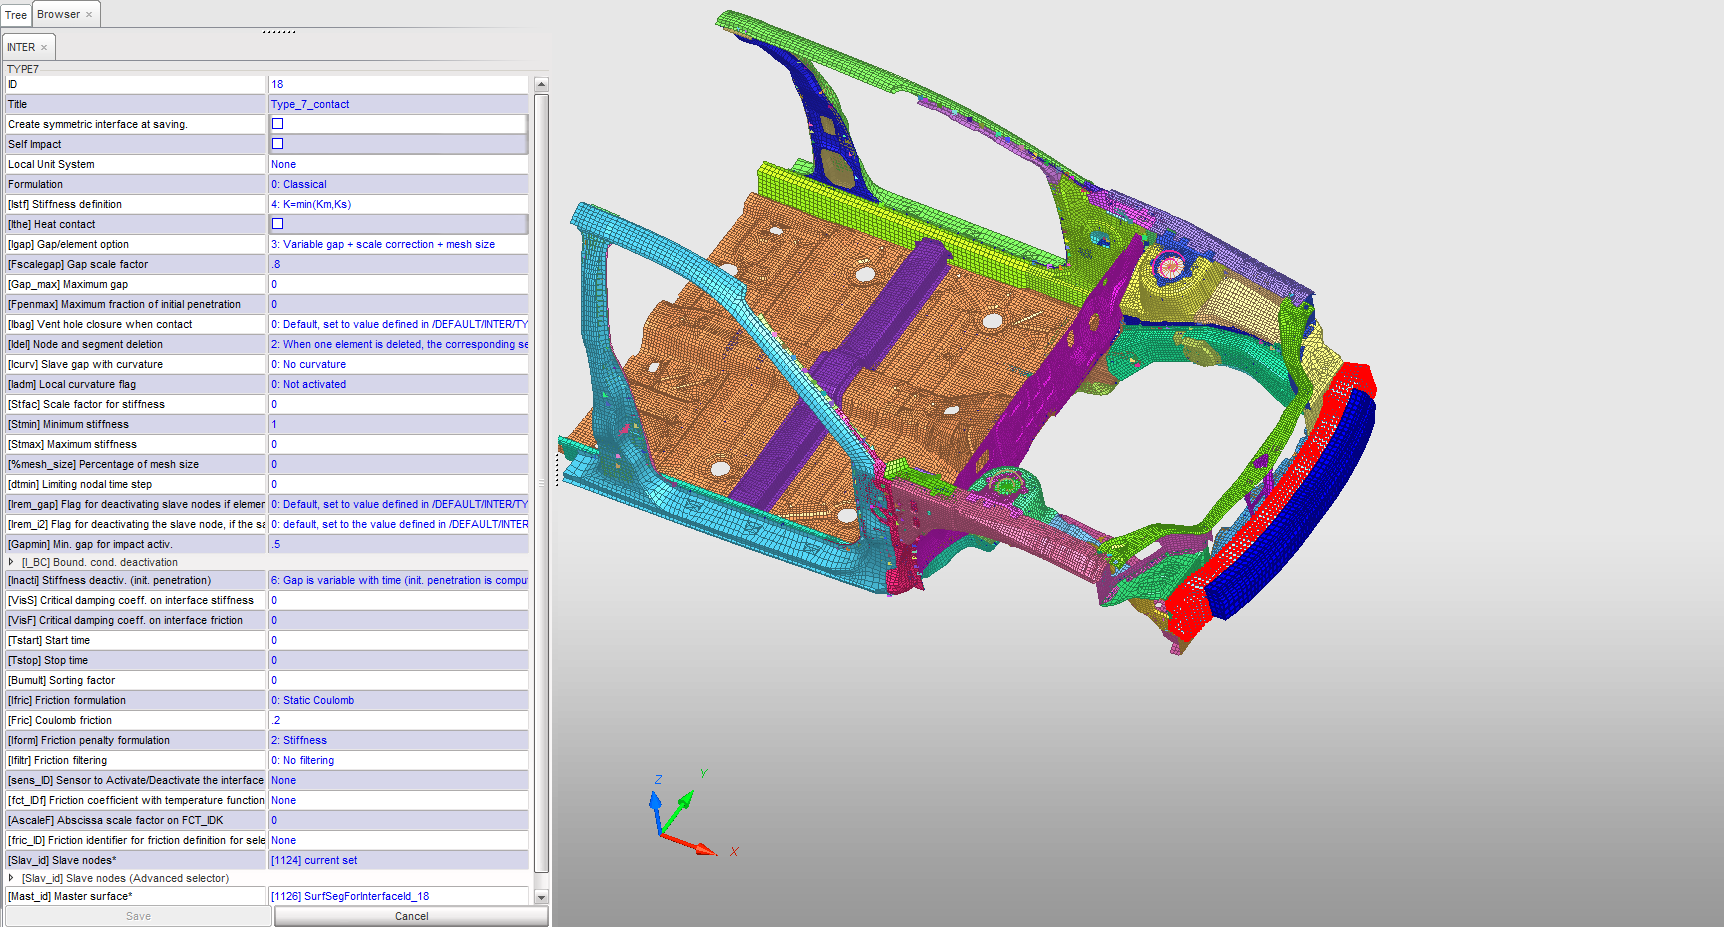1724x927 pixels.
Task: Close the INTER tab
Action: click(x=43, y=46)
